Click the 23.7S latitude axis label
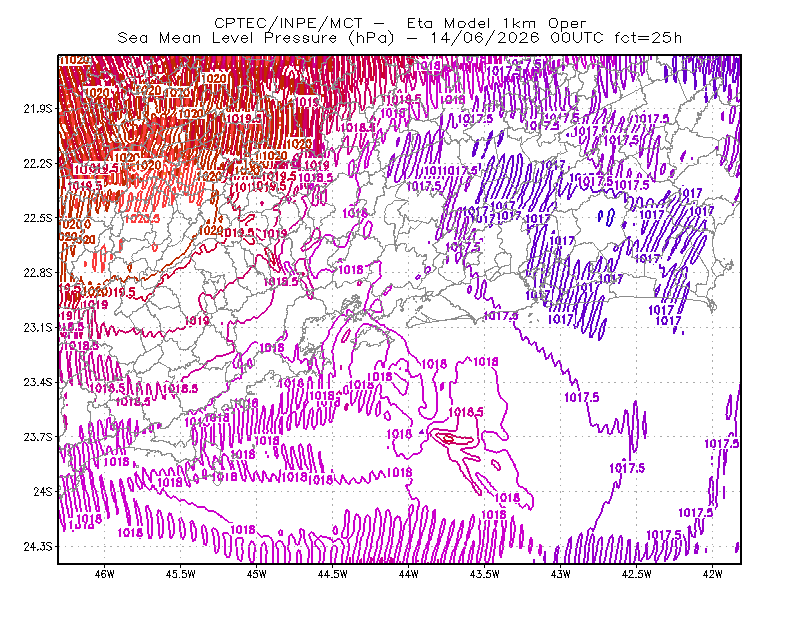This screenshot has height=618, width=800. (x=38, y=437)
